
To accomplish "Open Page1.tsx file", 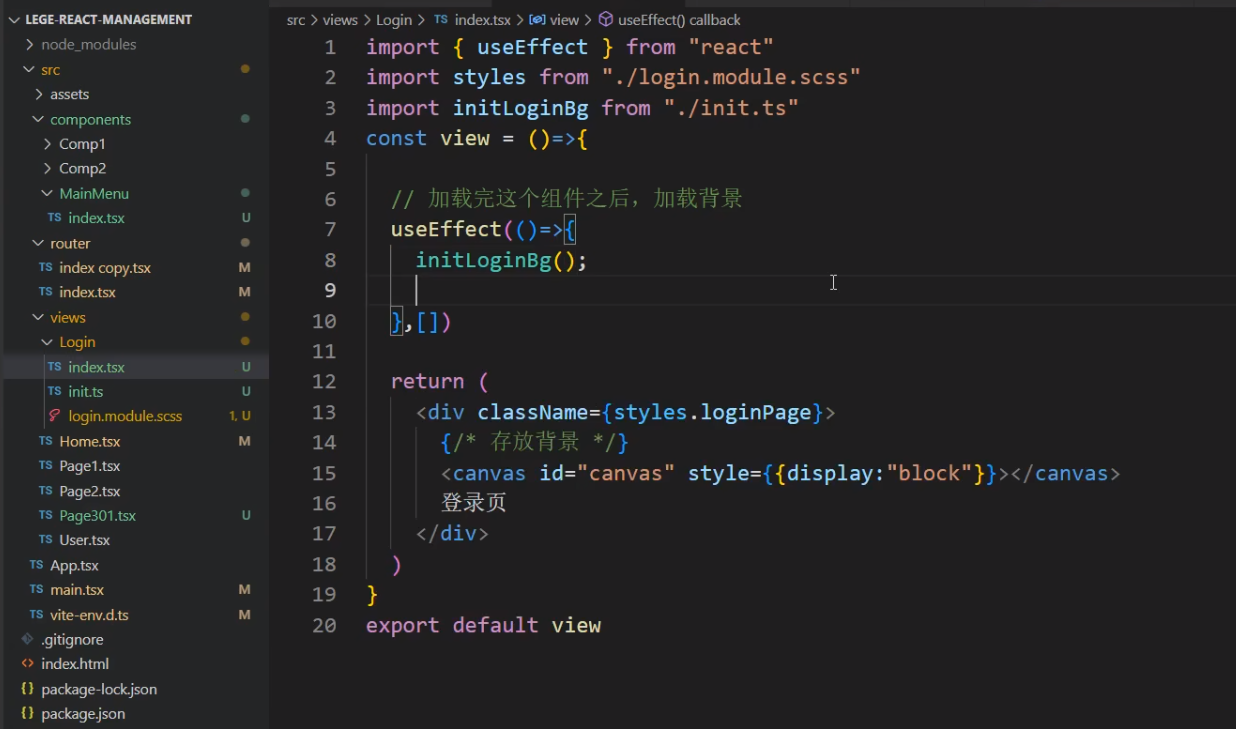I will (x=89, y=466).
